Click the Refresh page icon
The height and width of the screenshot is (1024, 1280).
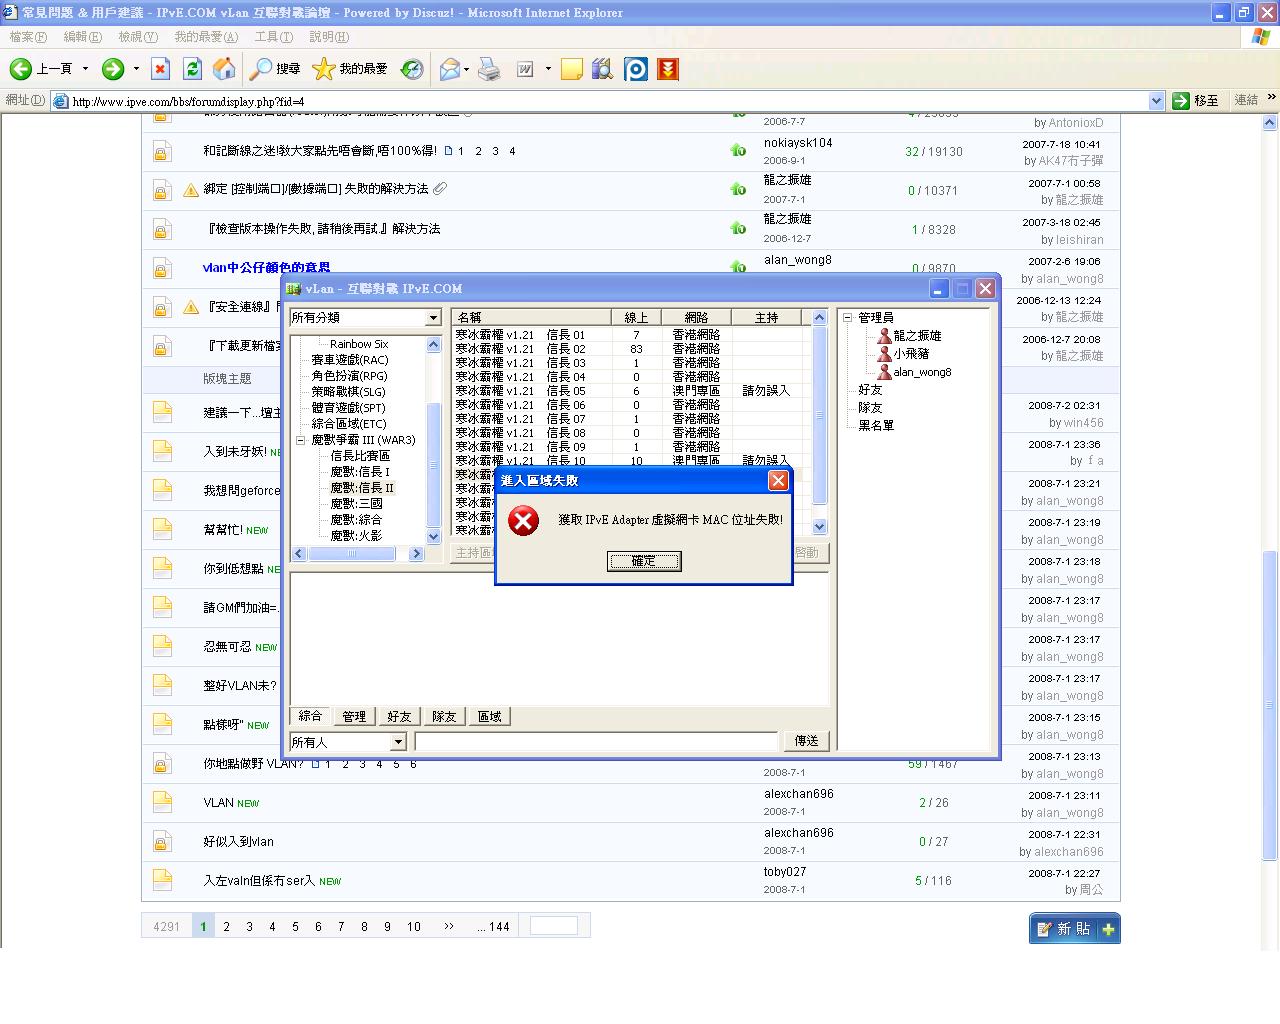pos(193,69)
